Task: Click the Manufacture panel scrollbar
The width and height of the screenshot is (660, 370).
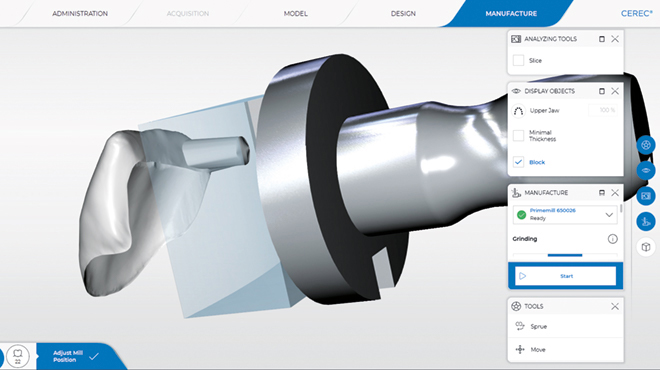Action: [x=621, y=209]
